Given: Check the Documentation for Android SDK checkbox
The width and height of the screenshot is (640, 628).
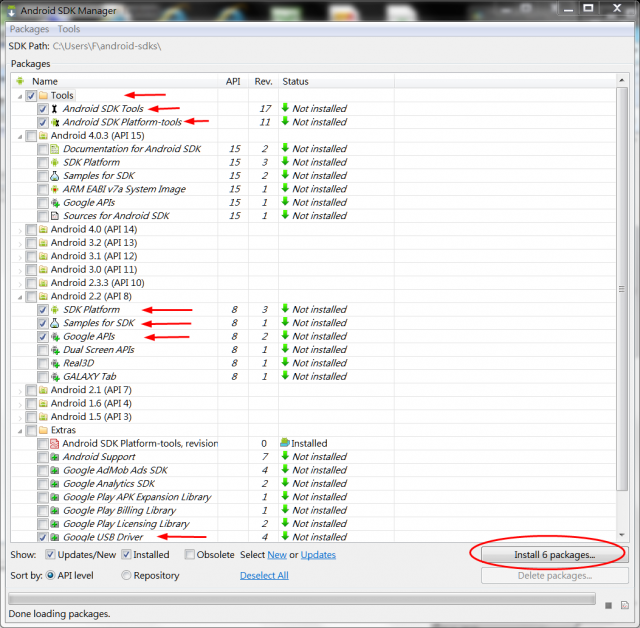Looking at the screenshot, I should [42, 149].
